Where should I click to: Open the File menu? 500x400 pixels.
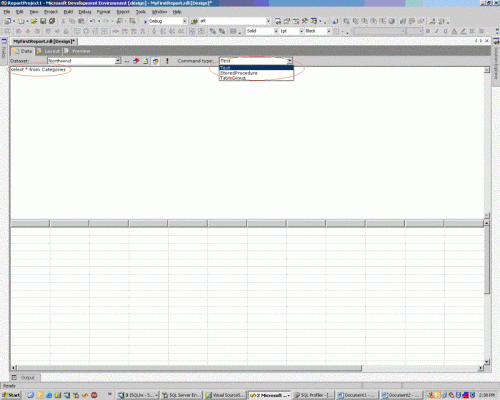point(7,12)
